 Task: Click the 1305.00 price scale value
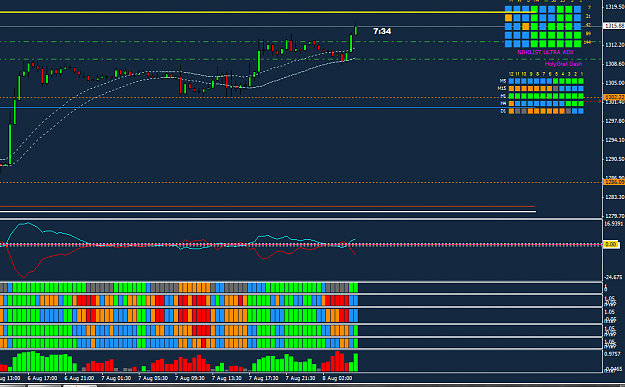point(615,83)
